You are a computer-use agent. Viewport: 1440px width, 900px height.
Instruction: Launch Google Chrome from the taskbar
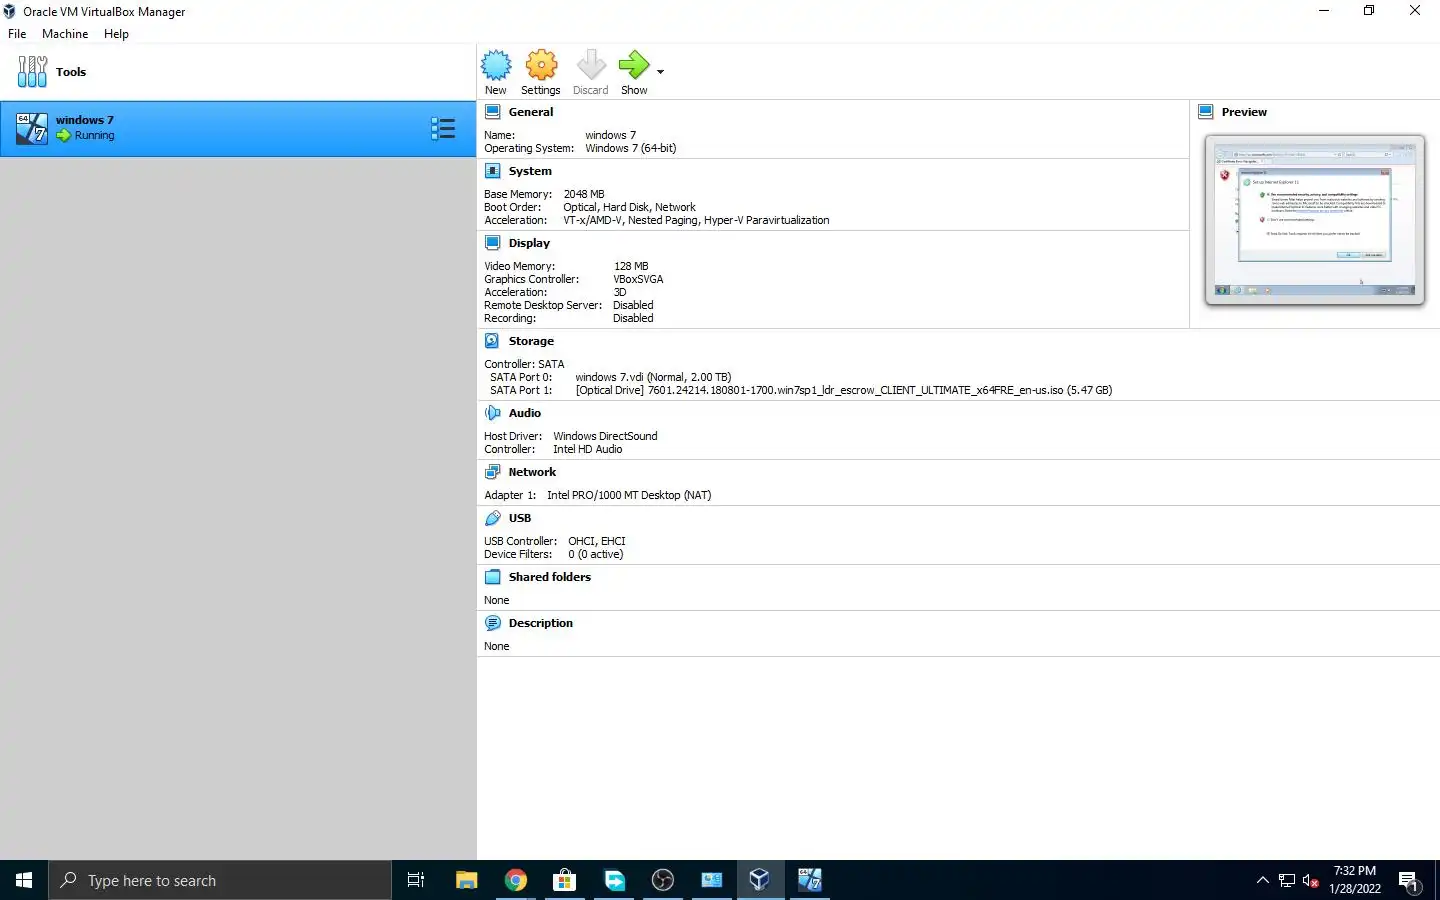pyautogui.click(x=516, y=880)
